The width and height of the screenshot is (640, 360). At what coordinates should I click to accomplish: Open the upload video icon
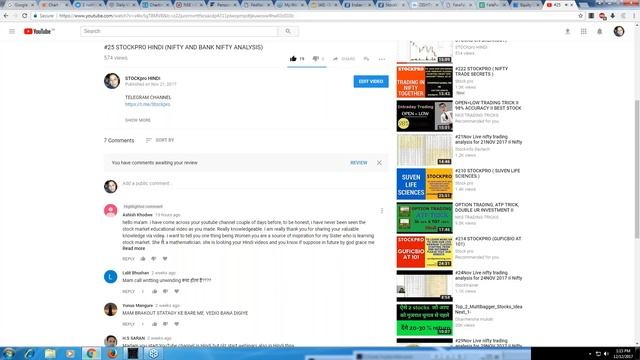pyautogui.click(x=567, y=31)
